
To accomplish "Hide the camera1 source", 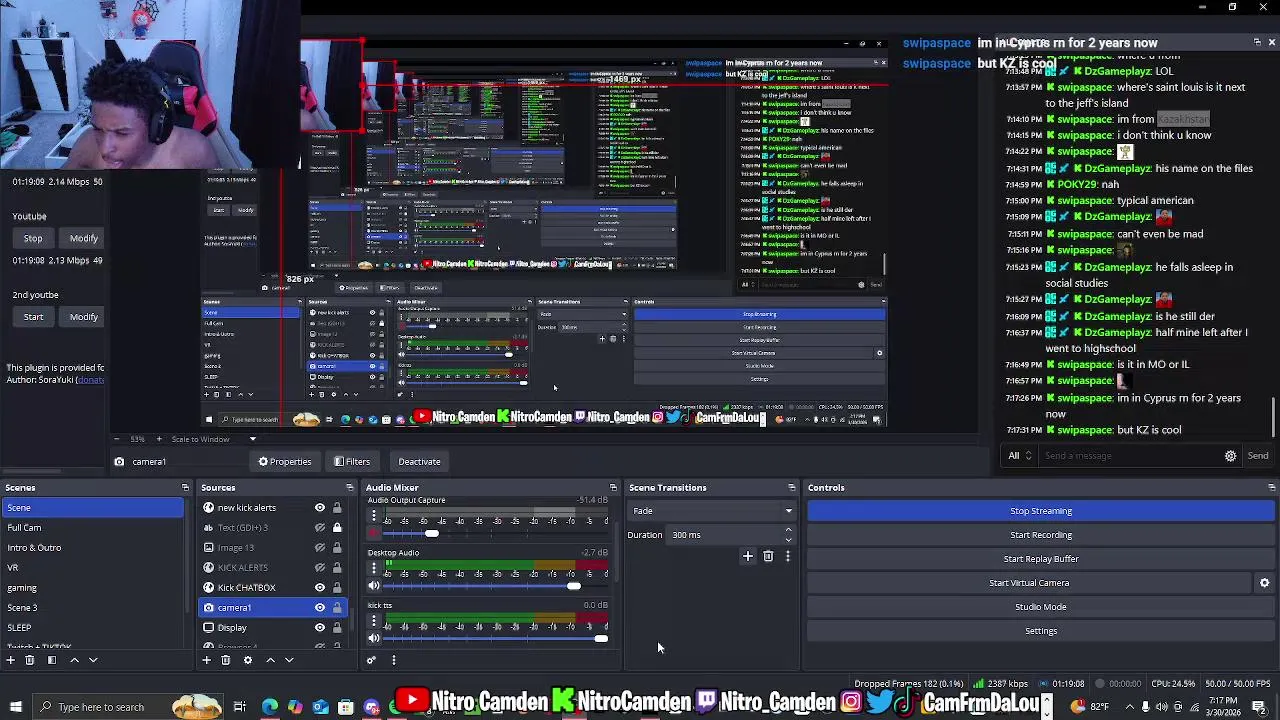I will point(320,608).
